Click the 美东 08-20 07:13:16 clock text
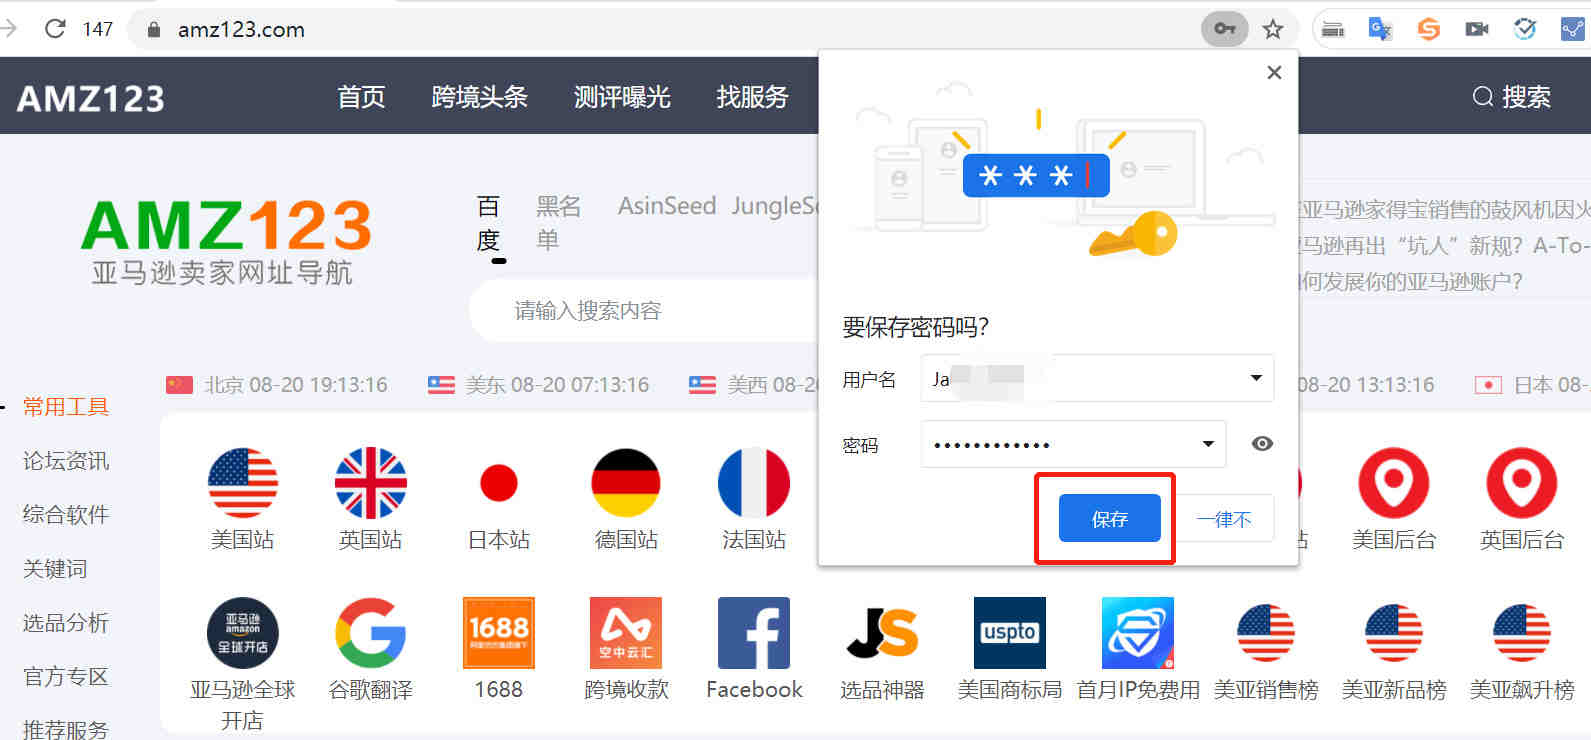 click(557, 385)
